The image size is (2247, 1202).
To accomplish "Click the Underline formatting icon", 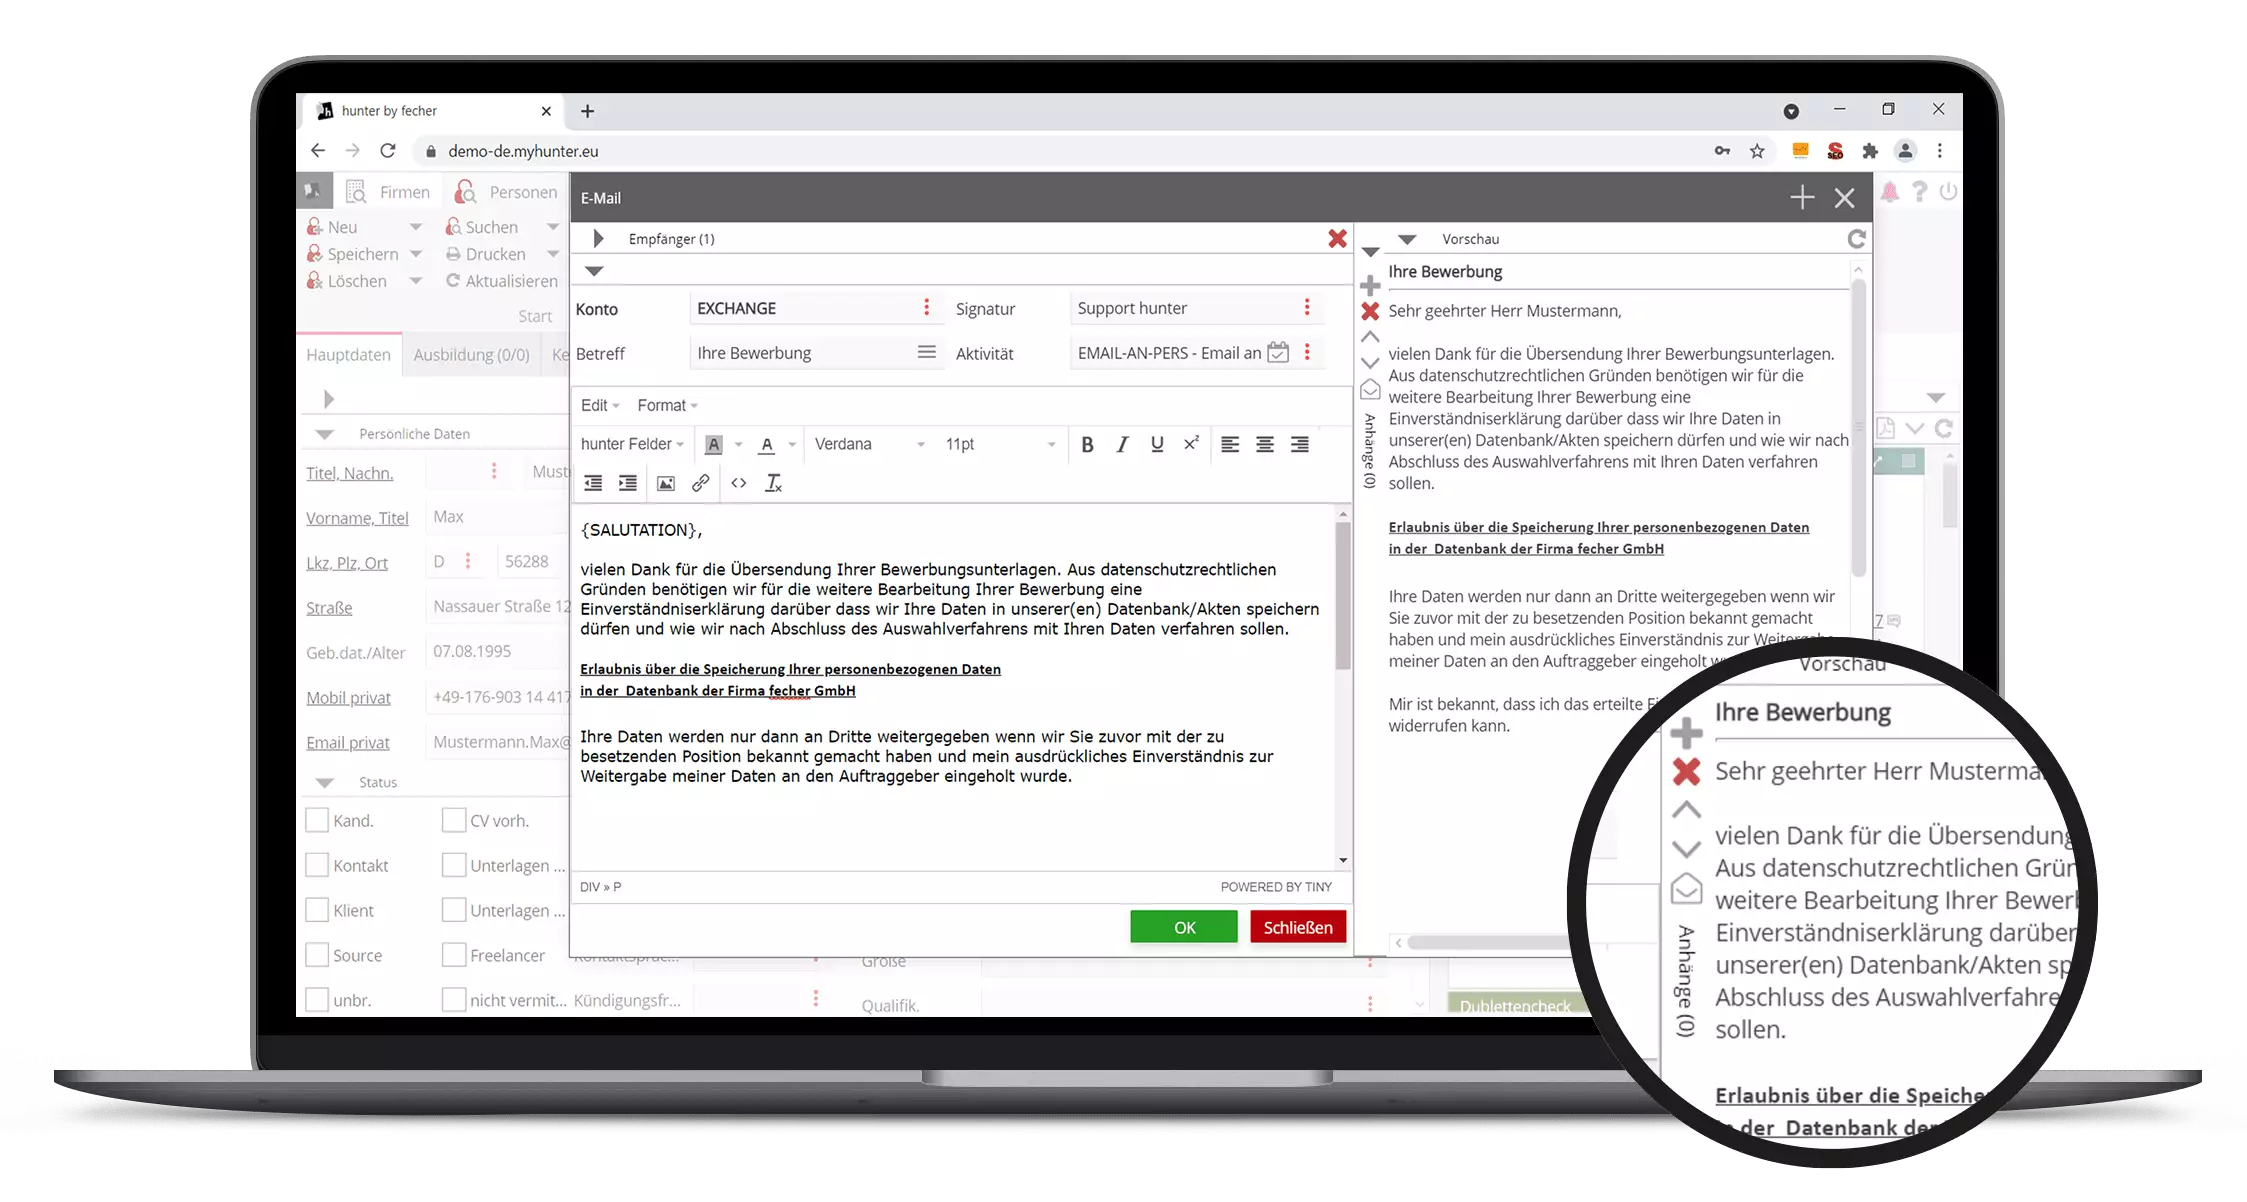I will pyautogui.click(x=1156, y=444).
